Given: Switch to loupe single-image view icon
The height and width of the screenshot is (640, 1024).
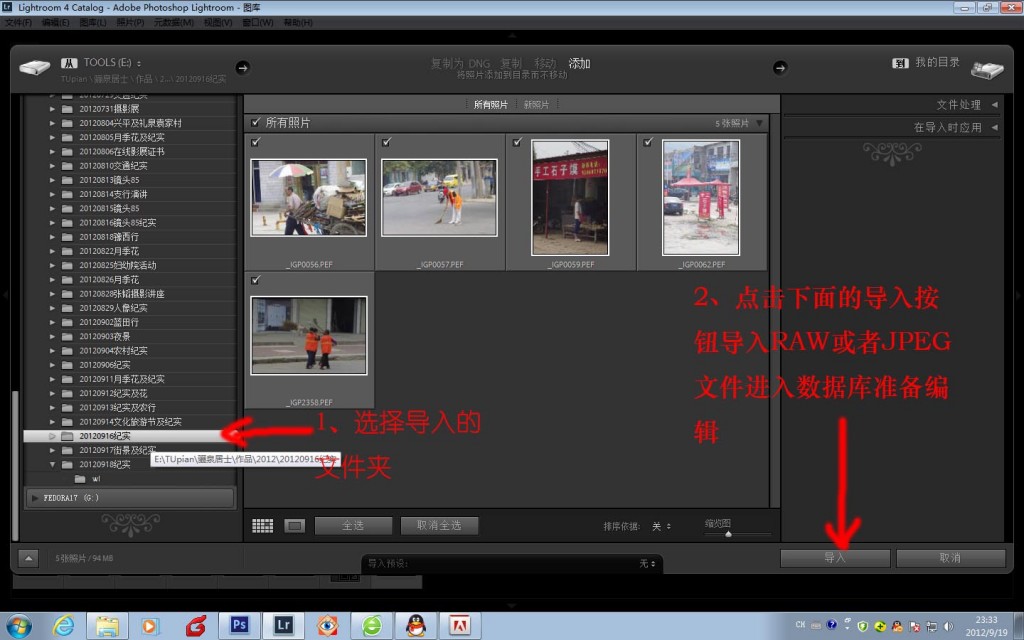Looking at the screenshot, I should [x=295, y=526].
